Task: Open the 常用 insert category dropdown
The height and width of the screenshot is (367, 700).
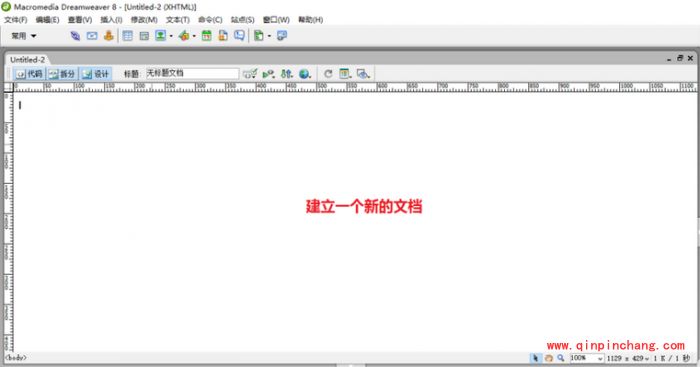Action: 24,36
